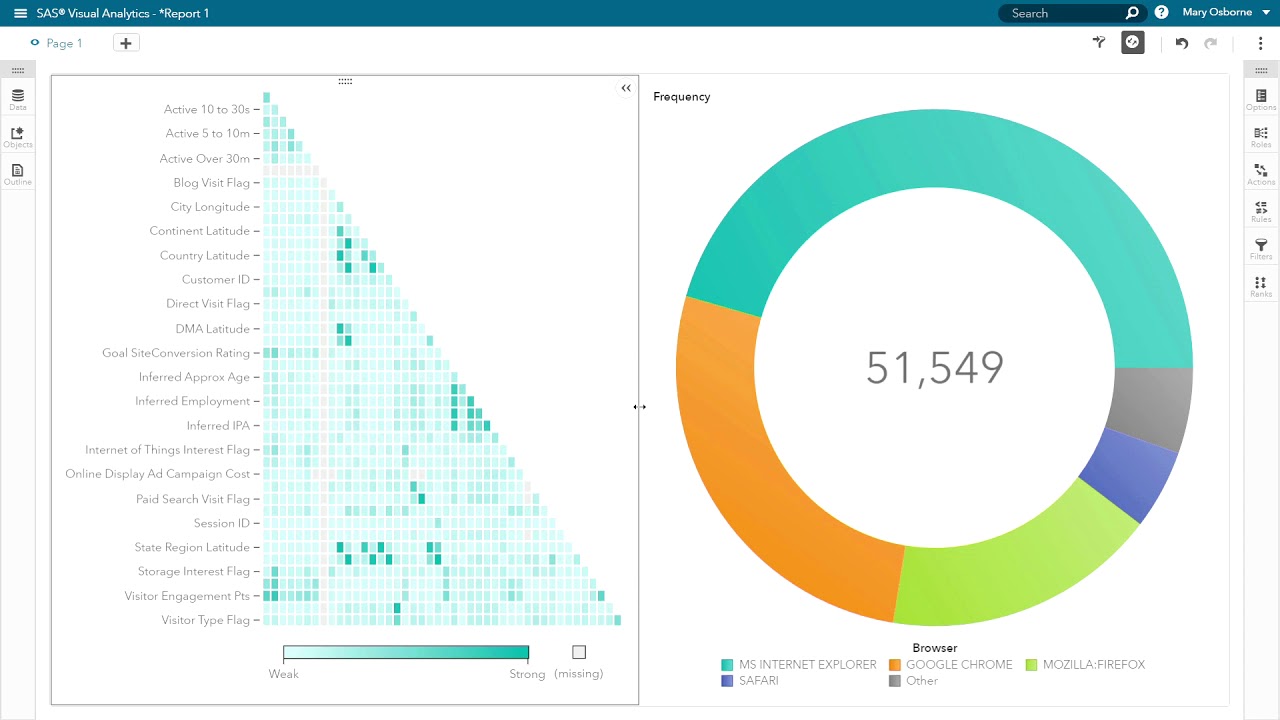
Task: Click the Session ID axis label
Action: (x=222, y=523)
